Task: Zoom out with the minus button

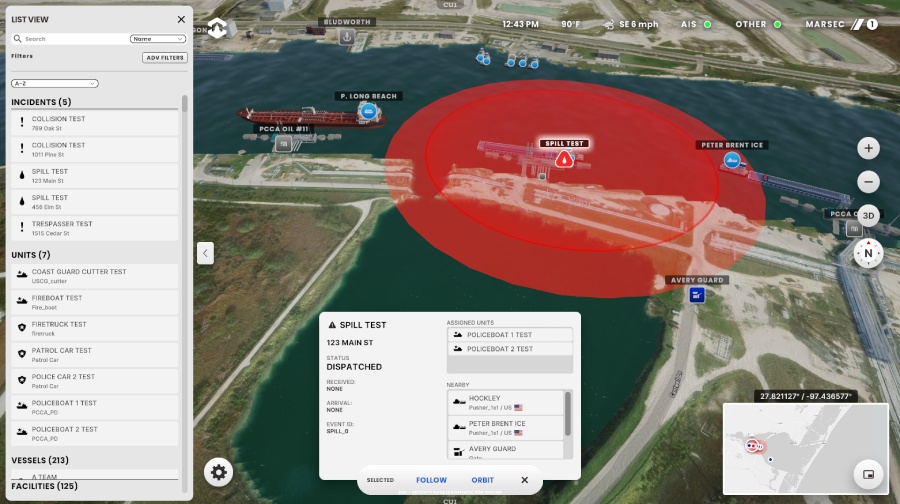Action: [x=868, y=182]
